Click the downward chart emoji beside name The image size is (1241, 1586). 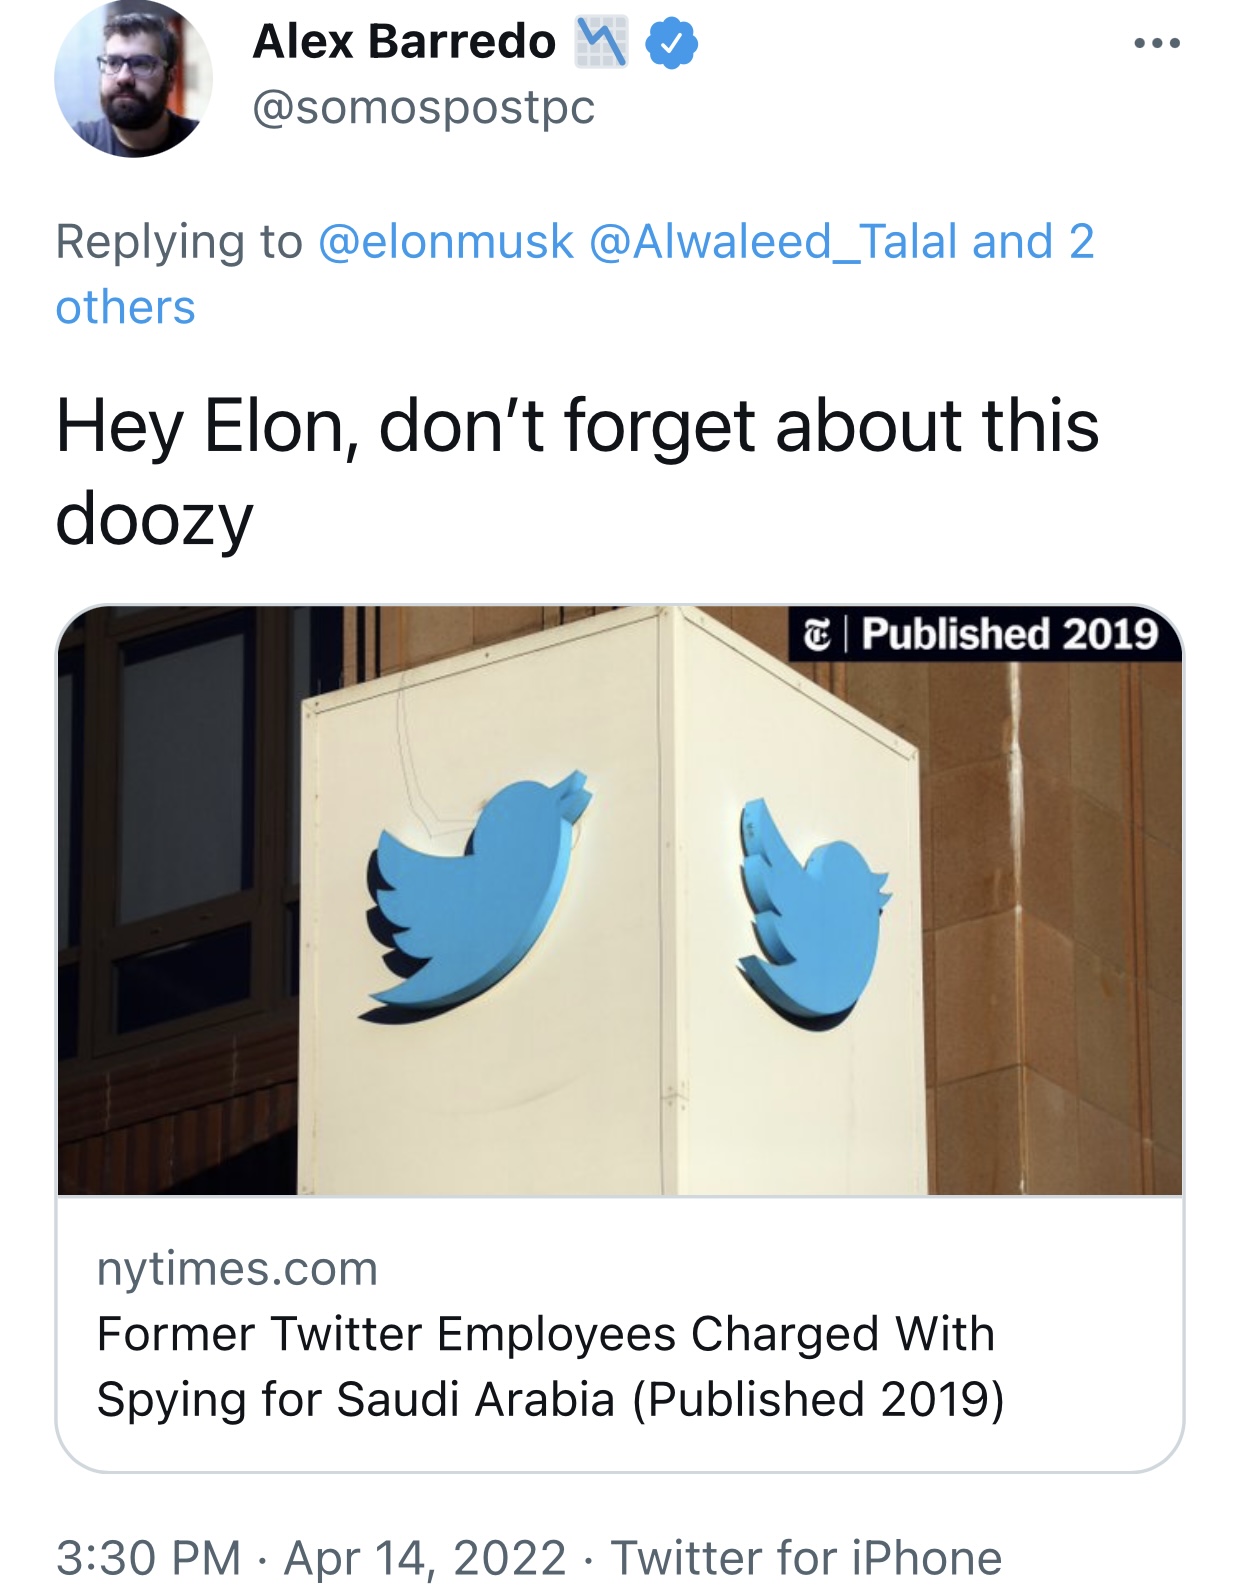click(601, 42)
